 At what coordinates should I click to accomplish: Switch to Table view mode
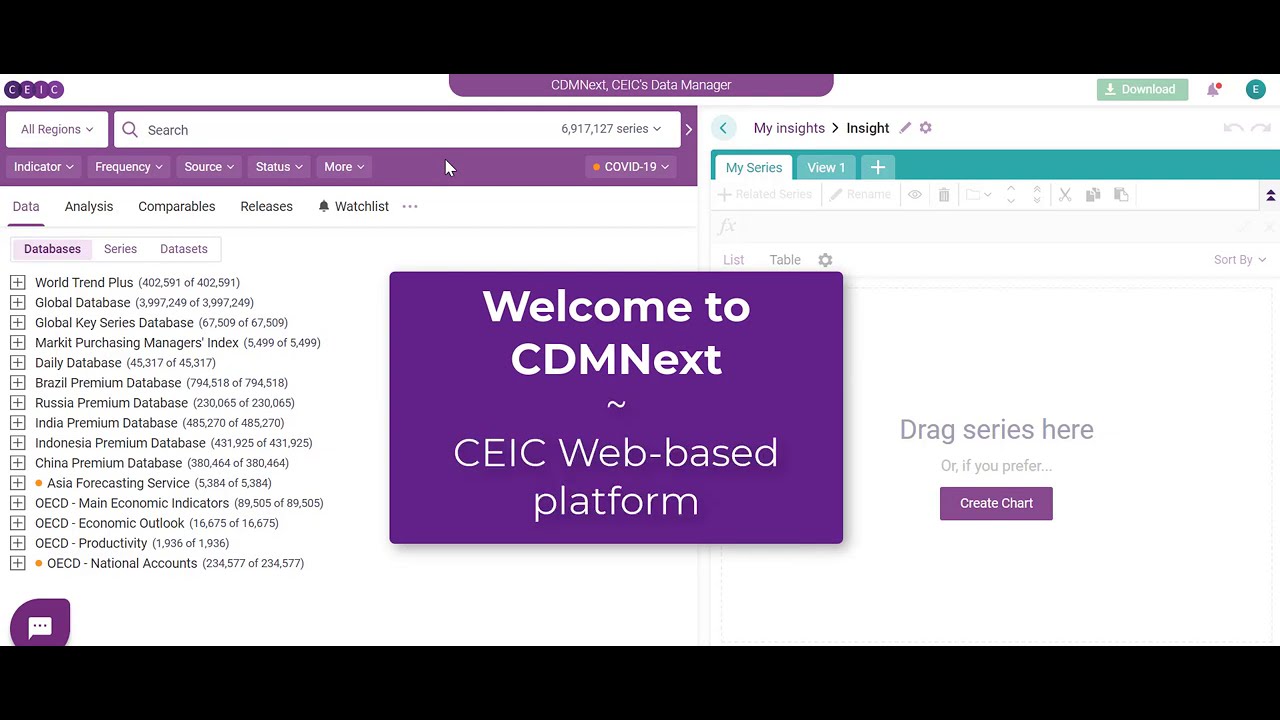click(x=785, y=260)
